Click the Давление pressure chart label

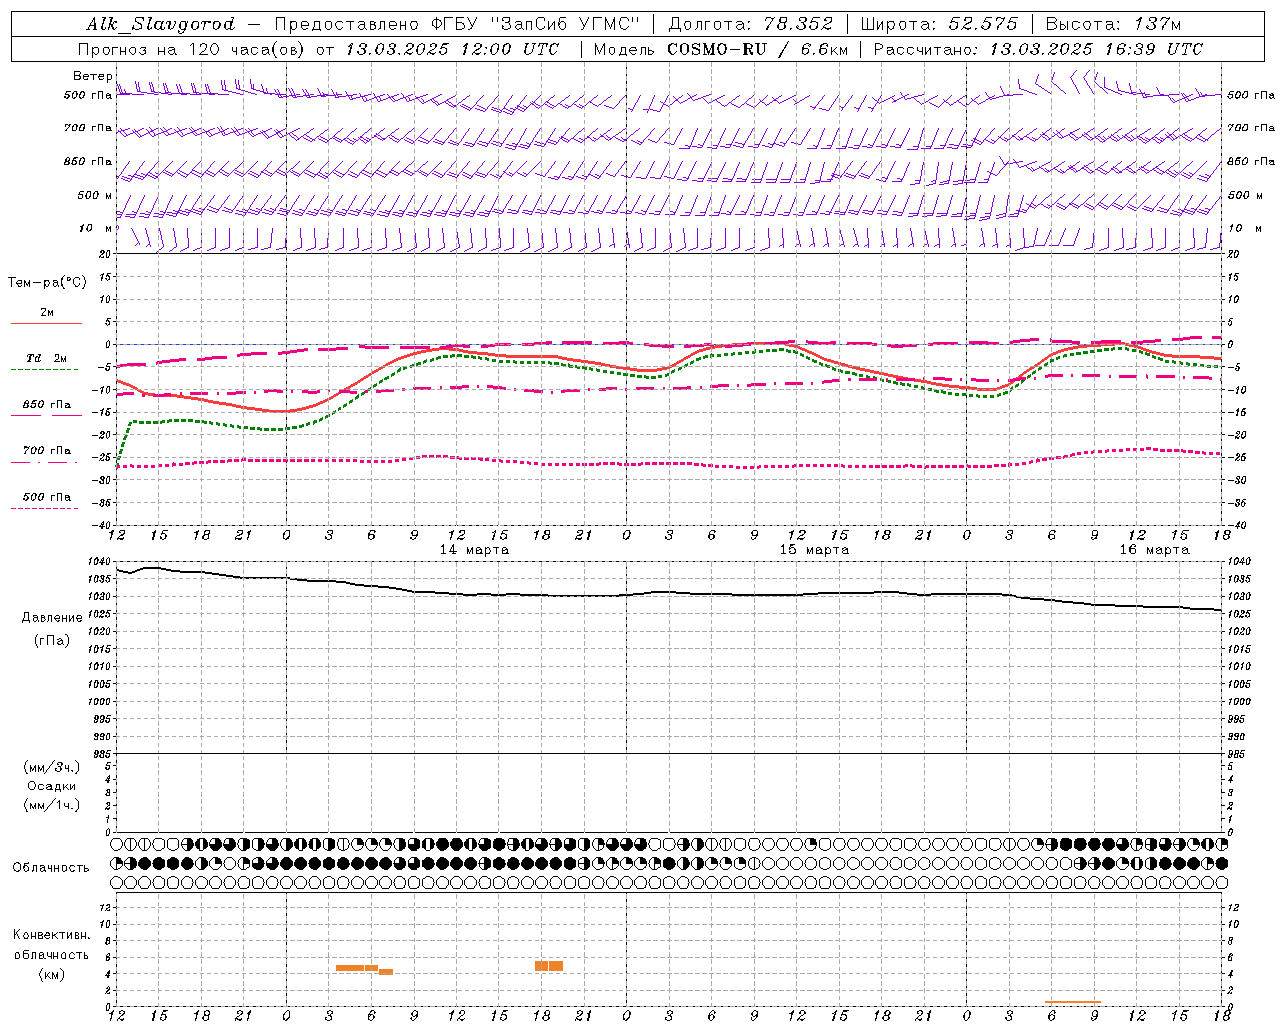(52, 618)
